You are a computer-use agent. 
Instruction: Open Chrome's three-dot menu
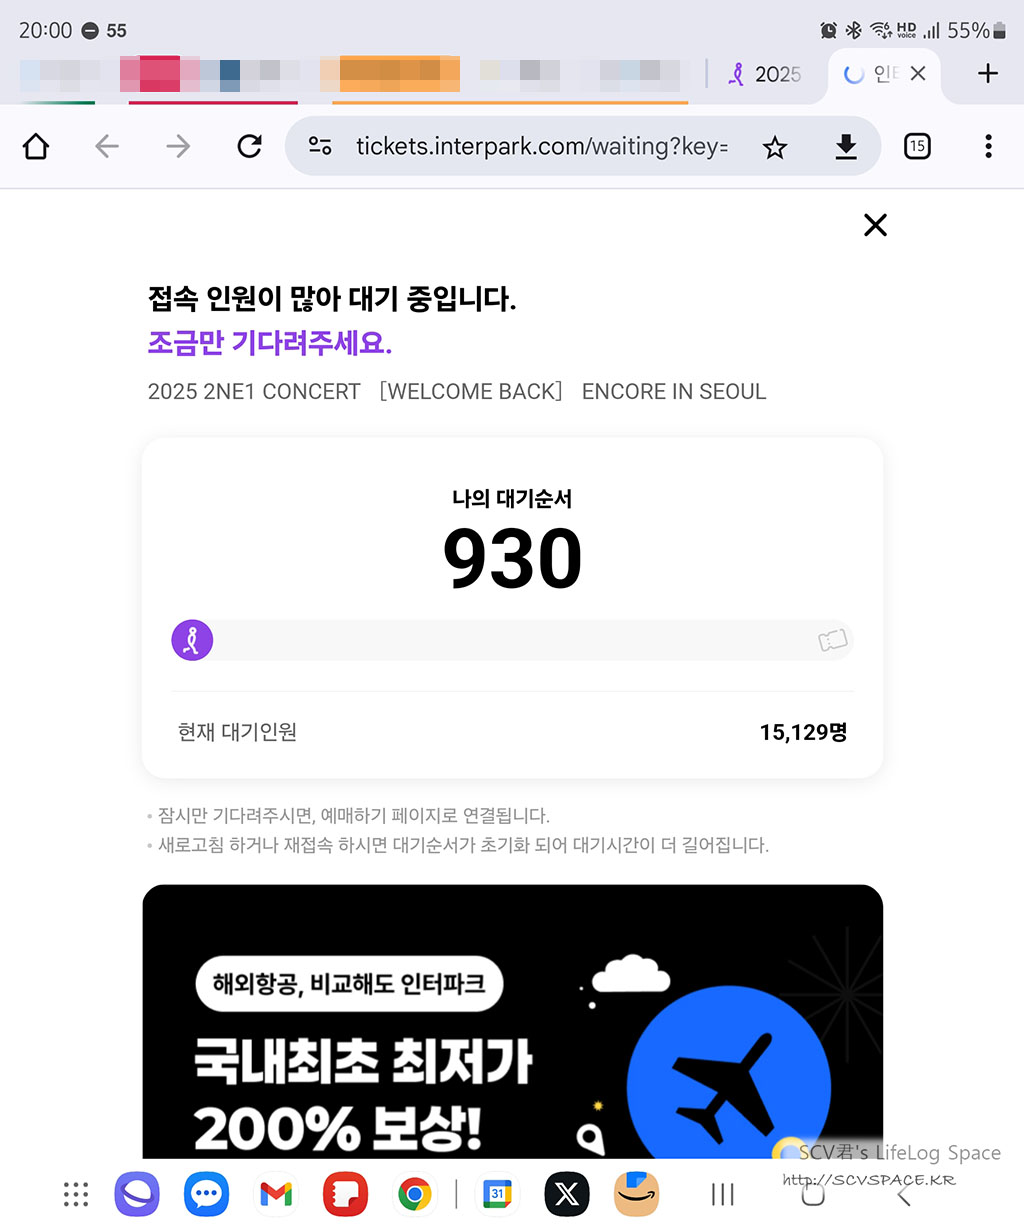[x=988, y=147]
